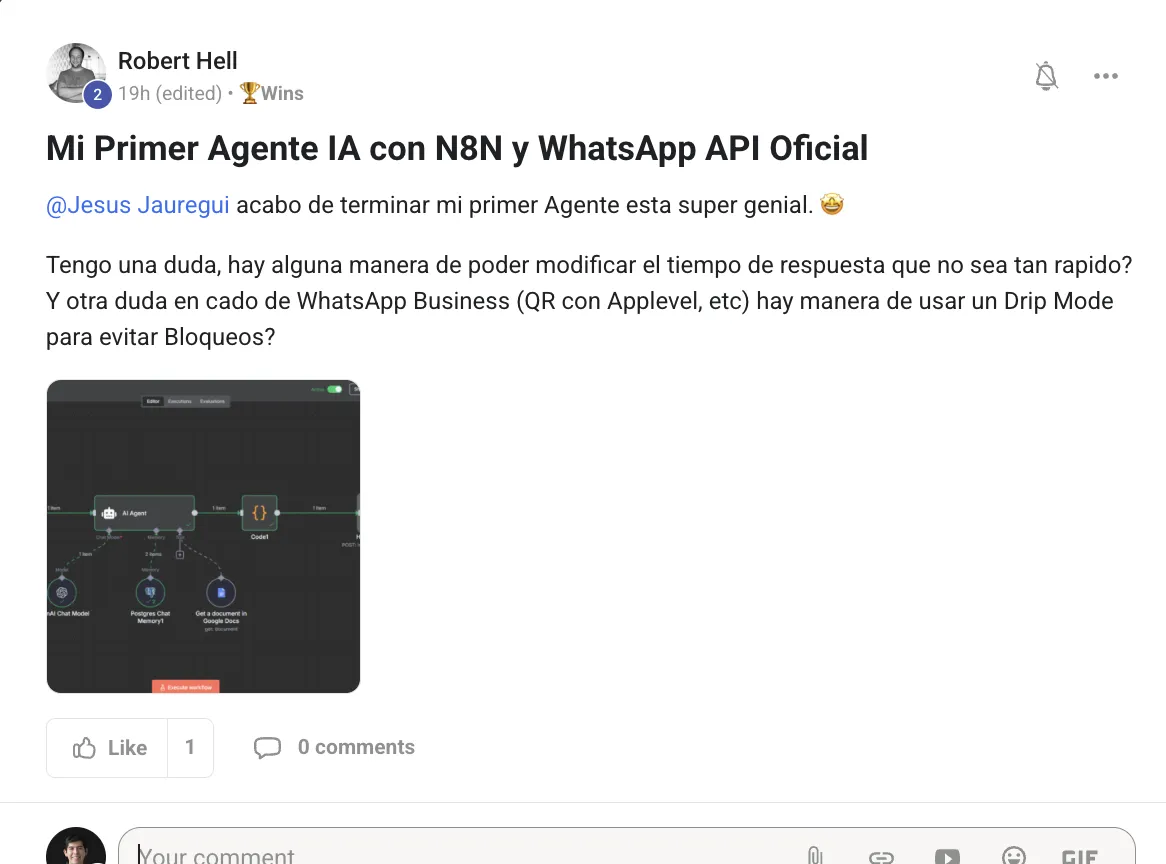Open the three-dot post options menu

1106,76
